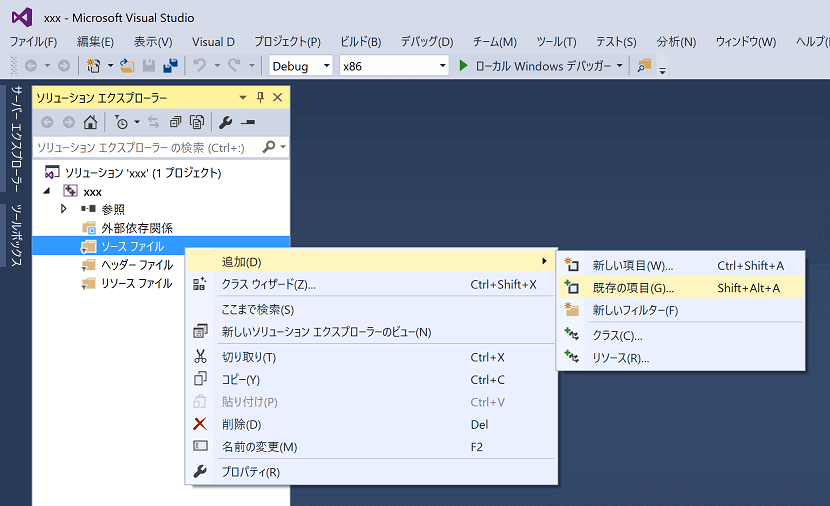Open the Solution Explorer window options dropdown

(x=243, y=97)
